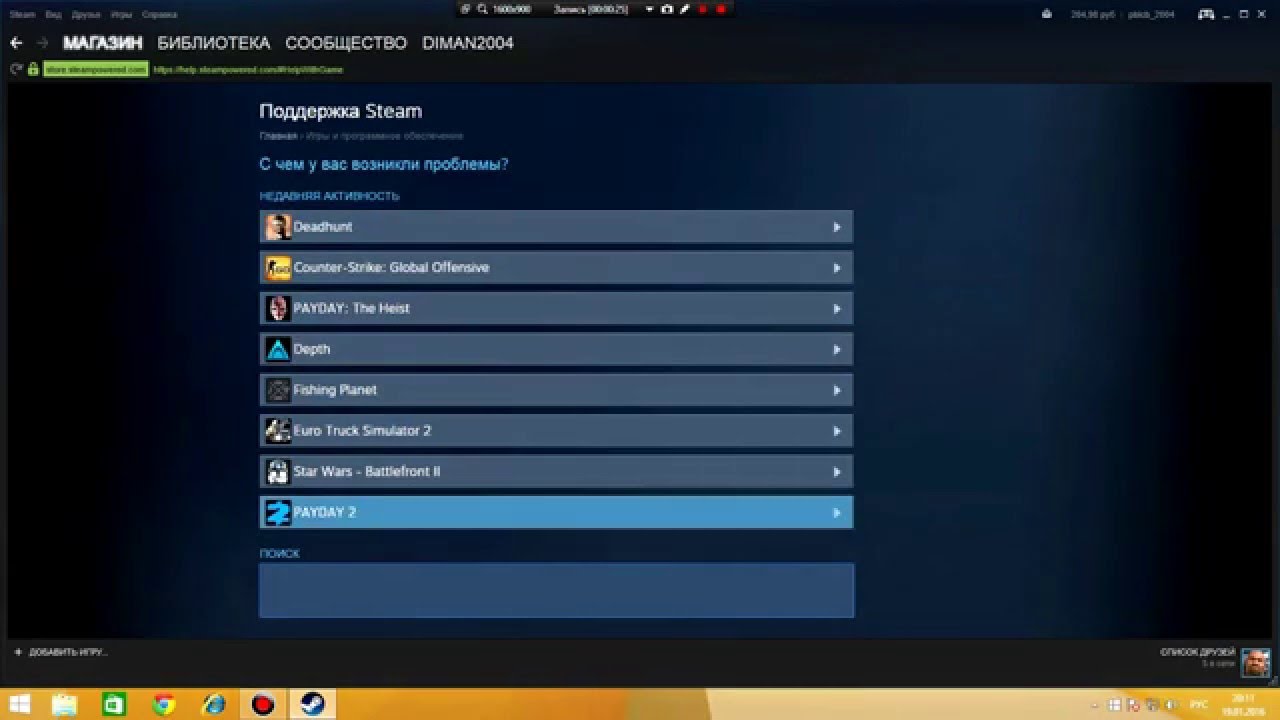1280x720 pixels.
Task: Expand the PAYDAY 2 row arrow
Action: click(x=837, y=513)
